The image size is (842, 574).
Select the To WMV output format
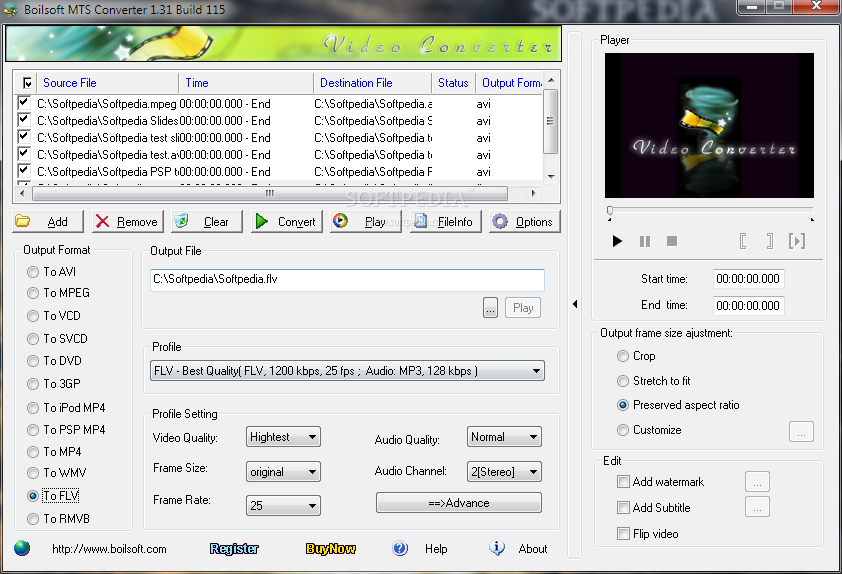pos(33,473)
